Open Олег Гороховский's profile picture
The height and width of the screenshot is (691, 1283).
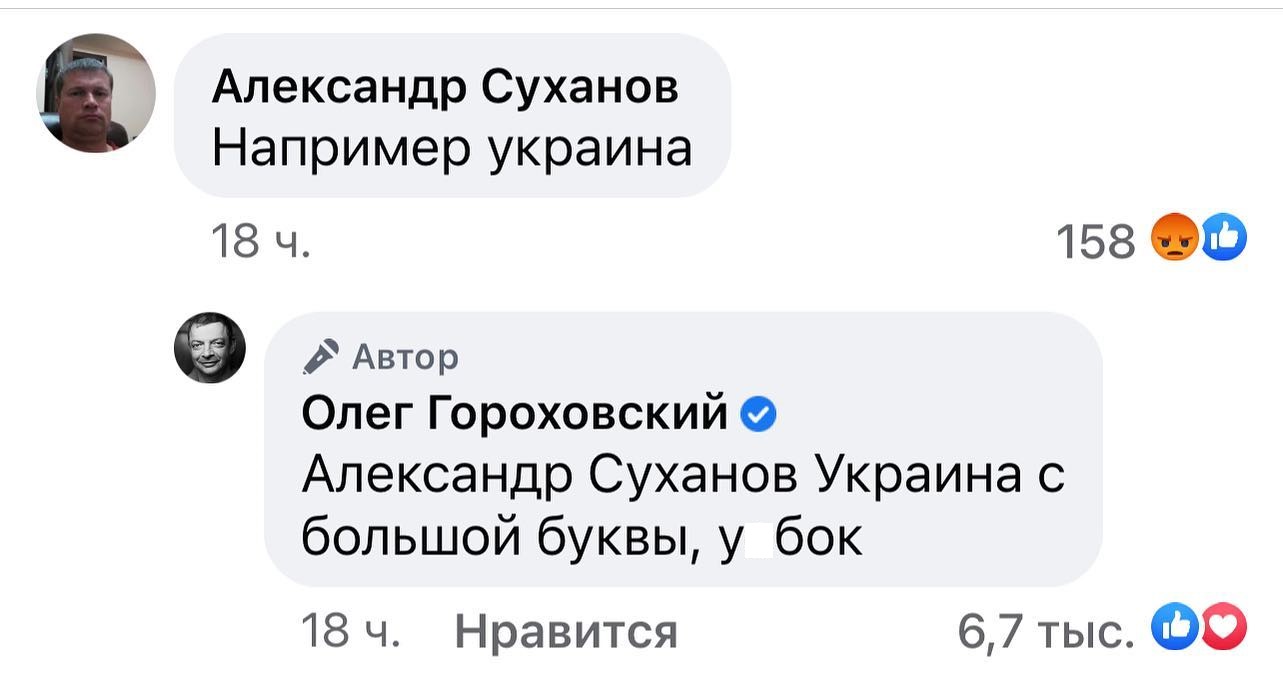pyautogui.click(x=211, y=349)
